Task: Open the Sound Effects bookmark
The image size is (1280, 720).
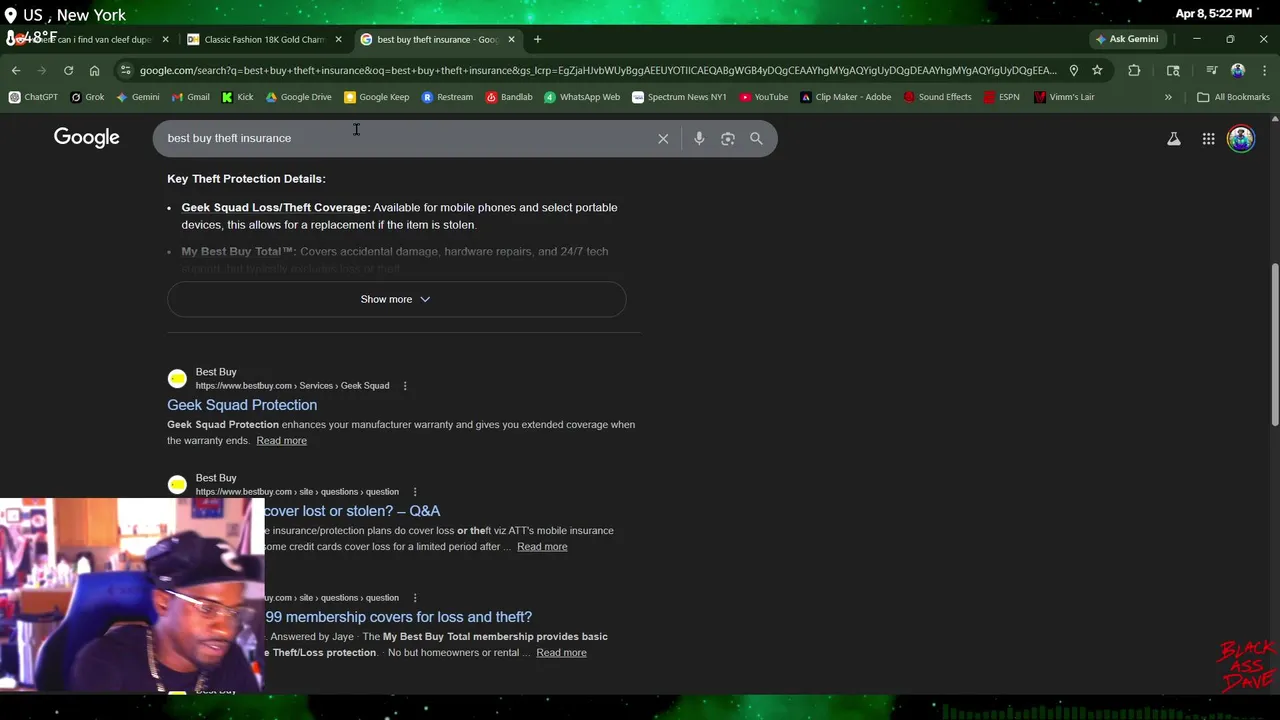Action: 937,97
